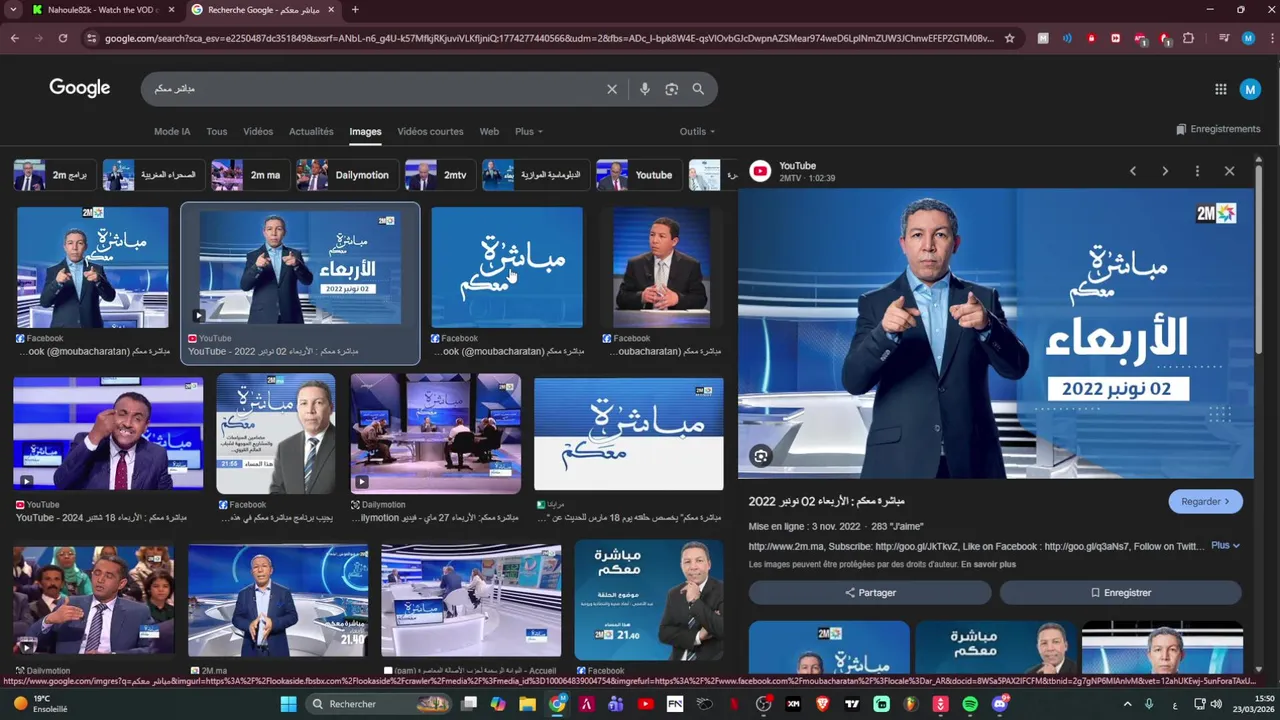Image resolution: width=1280 pixels, height=720 pixels.
Task: Go back in browser history
Action: click(x=15, y=38)
